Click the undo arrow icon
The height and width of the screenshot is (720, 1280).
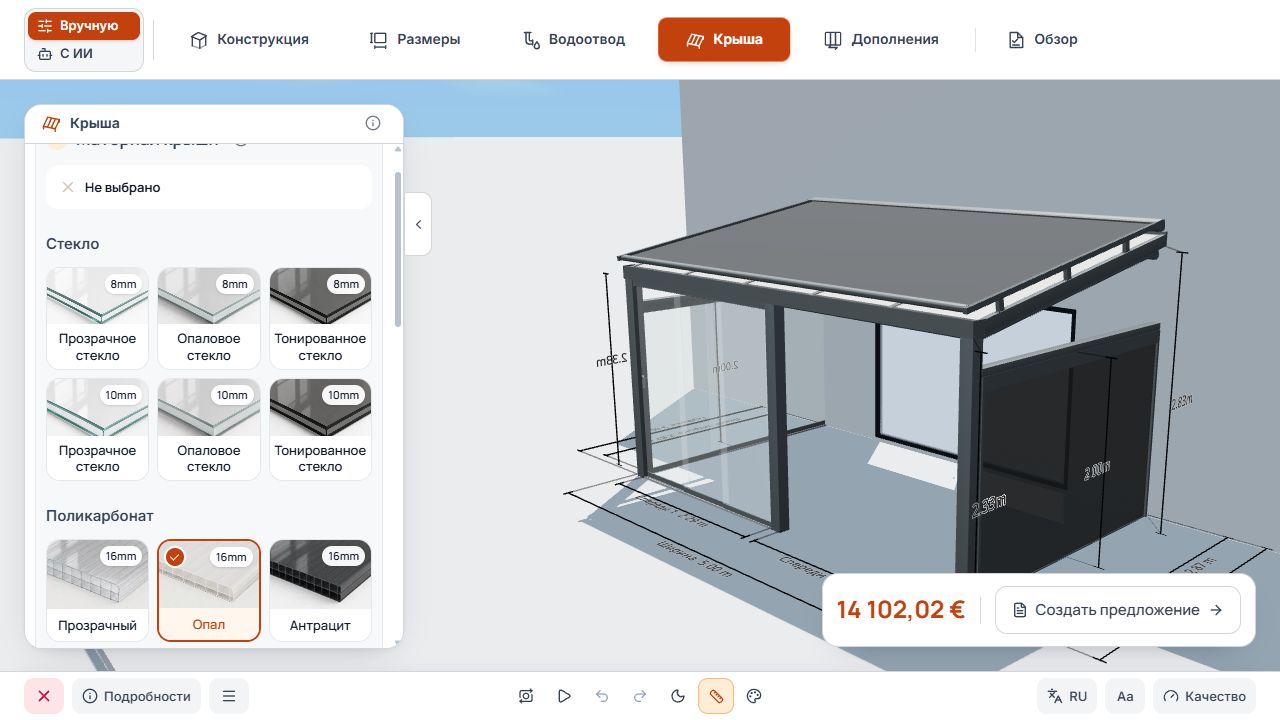pos(602,696)
